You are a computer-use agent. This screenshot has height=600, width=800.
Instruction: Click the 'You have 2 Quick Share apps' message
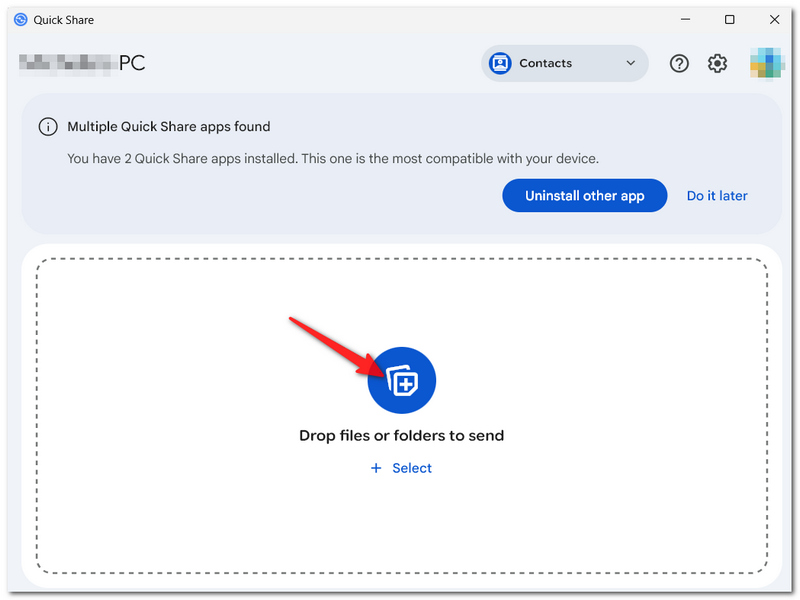pyautogui.click(x=333, y=159)
